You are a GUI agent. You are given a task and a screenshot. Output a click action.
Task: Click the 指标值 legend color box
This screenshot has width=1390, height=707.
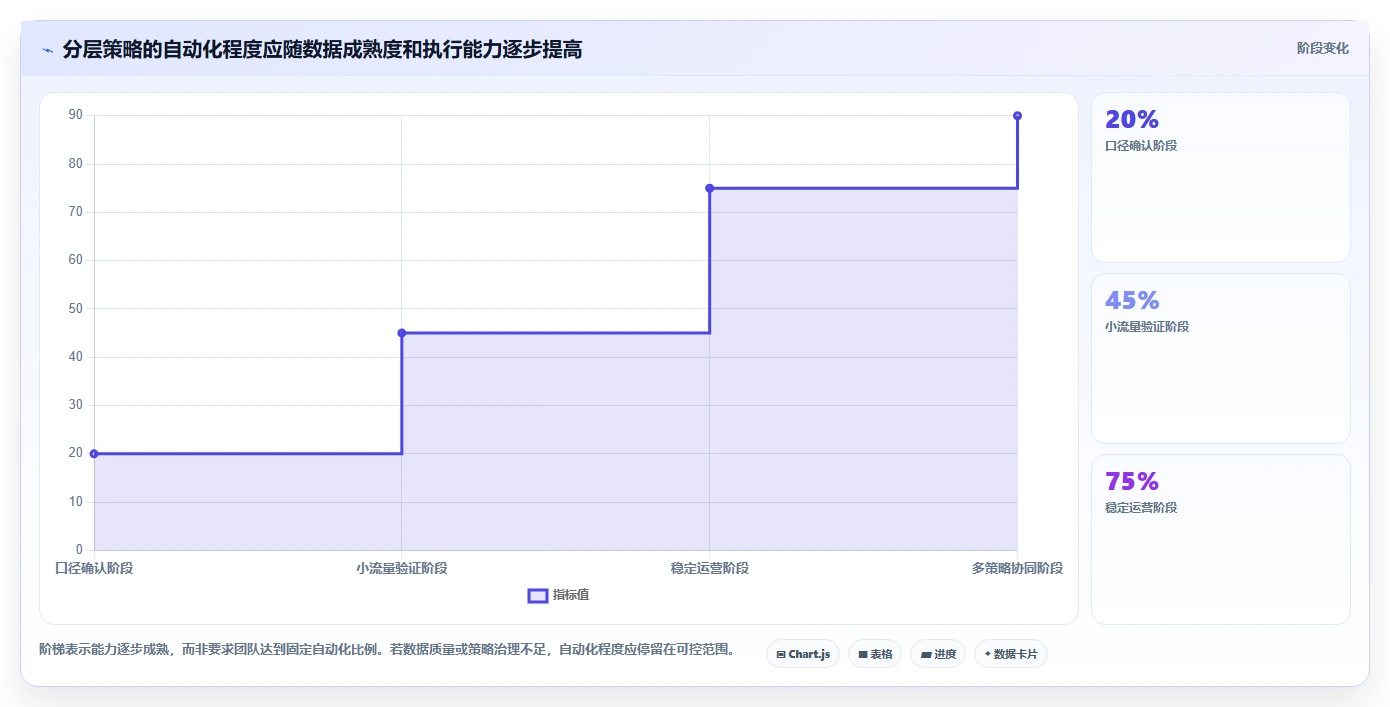pos(538,596)
